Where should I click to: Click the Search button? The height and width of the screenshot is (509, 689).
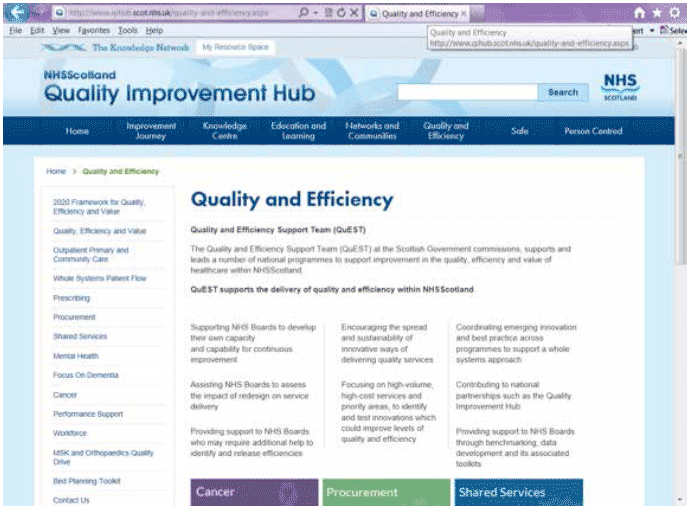point(563,92)
